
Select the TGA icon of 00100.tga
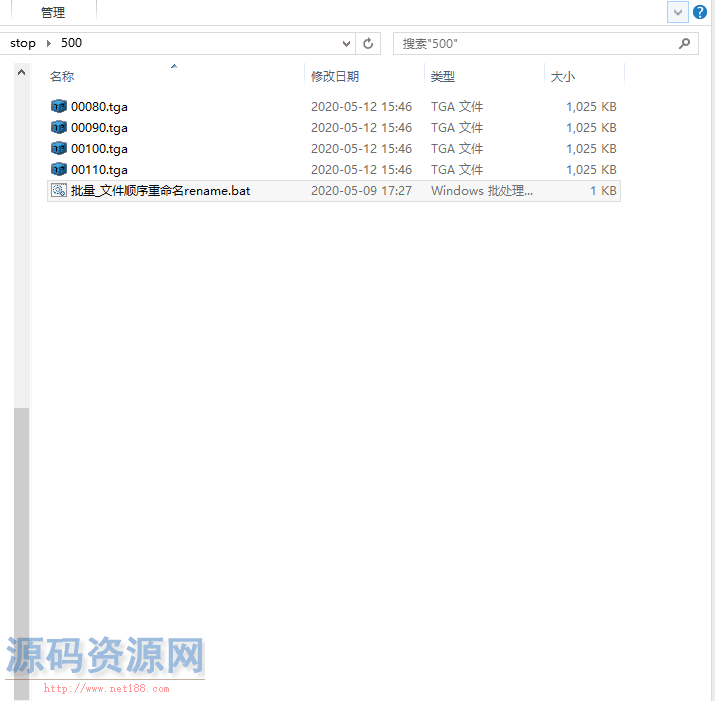coord(58,148)
